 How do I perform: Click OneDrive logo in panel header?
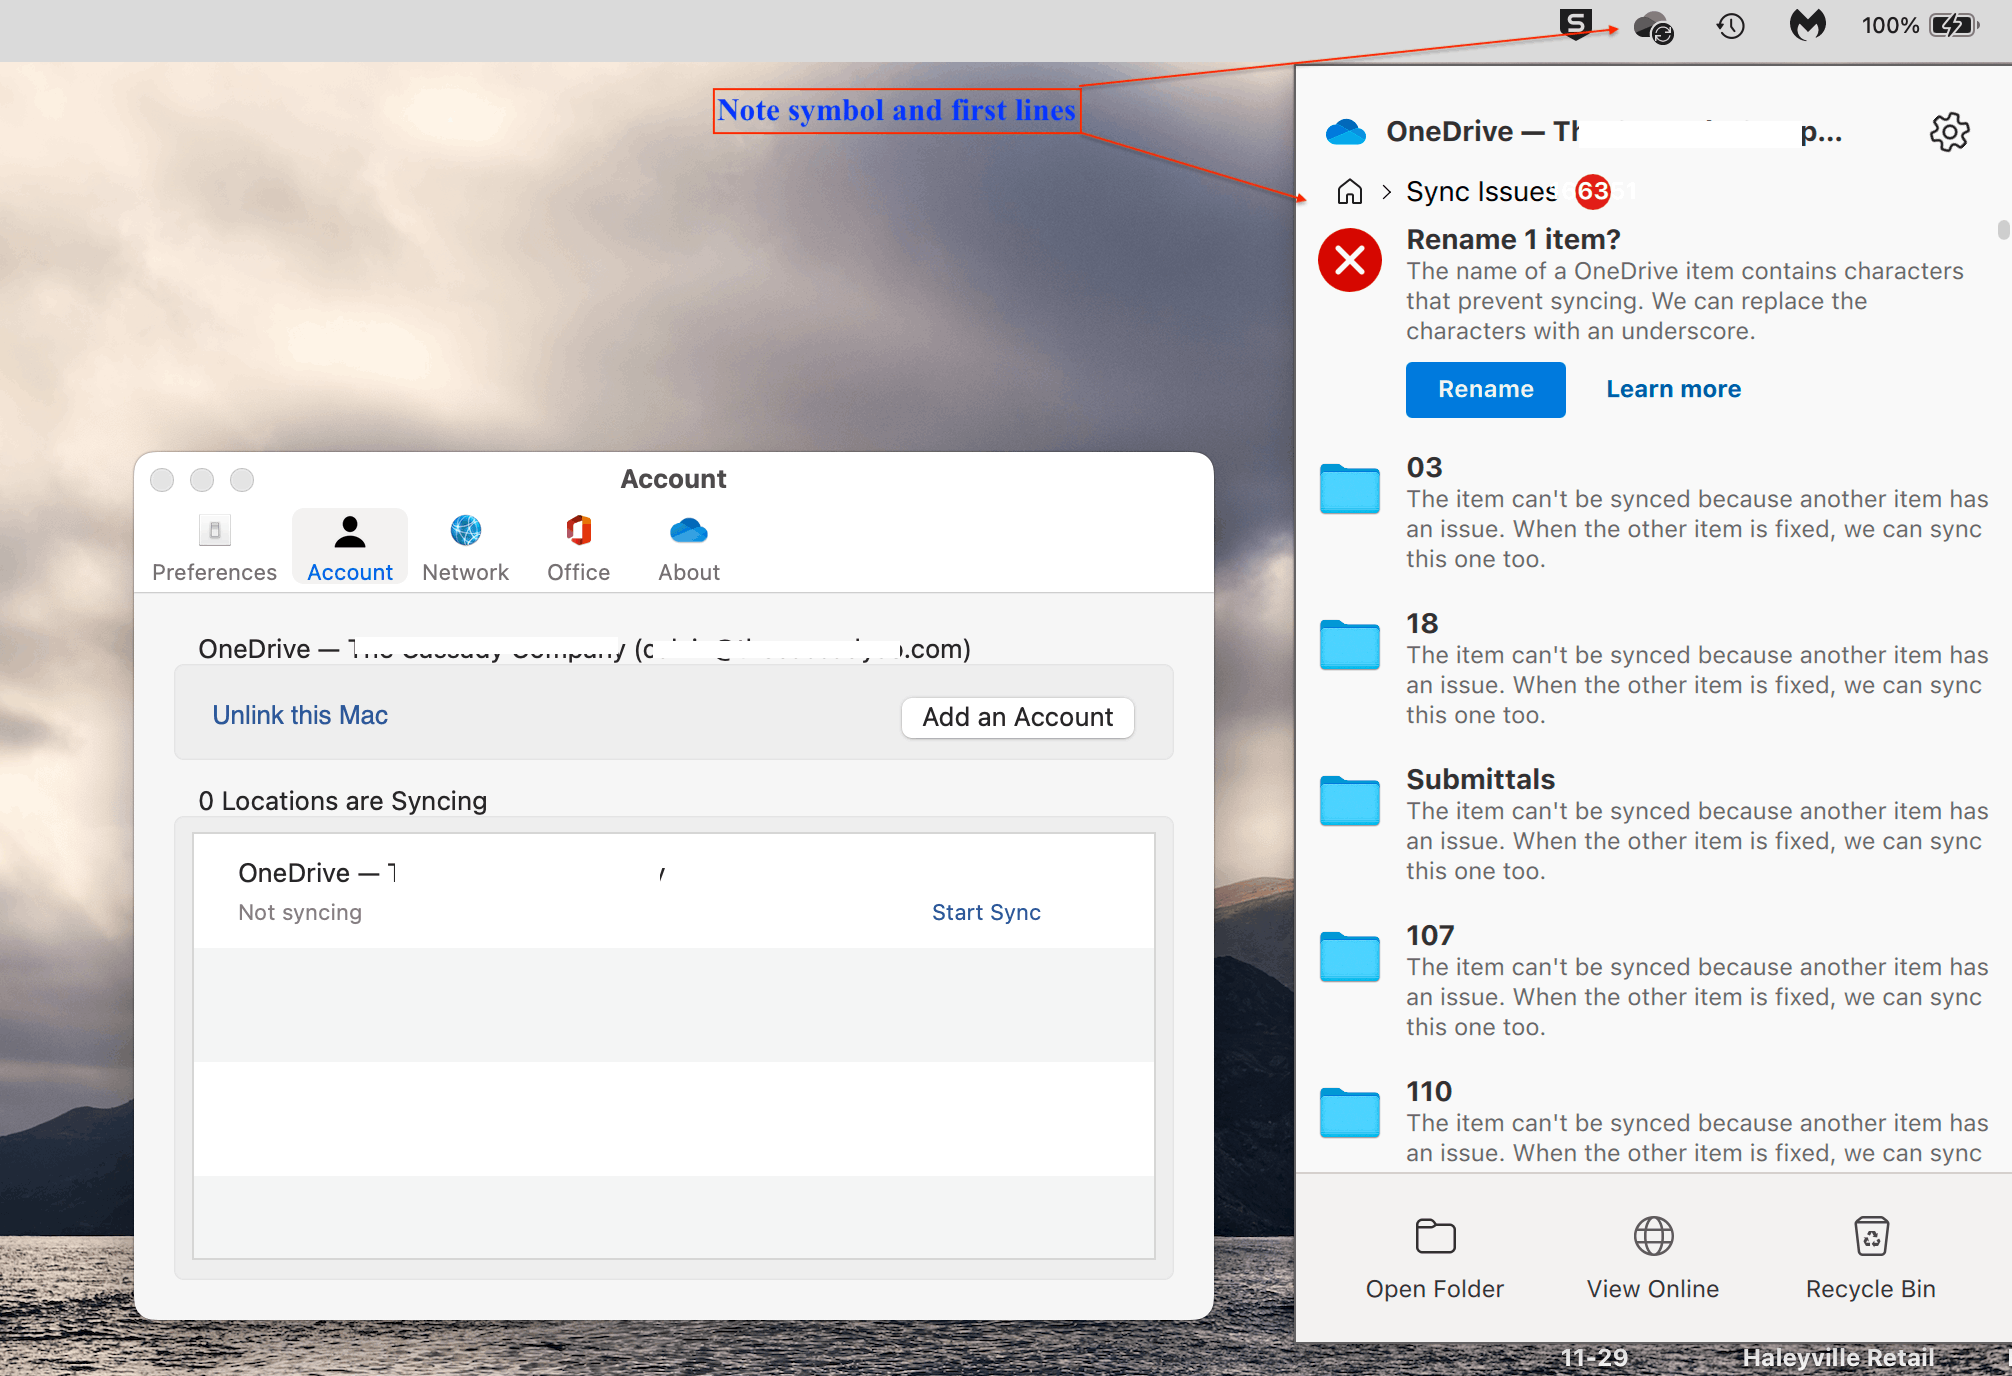point(1346,132)
